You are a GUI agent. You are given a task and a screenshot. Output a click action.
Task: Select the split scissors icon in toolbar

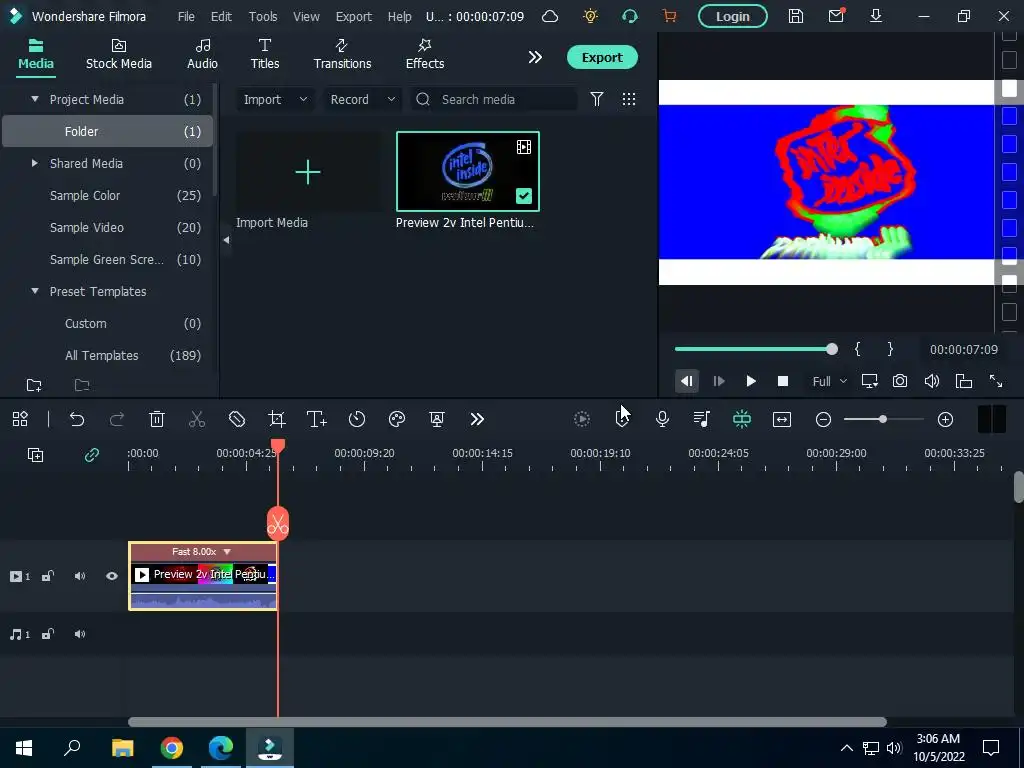click(x=197, y=419)
